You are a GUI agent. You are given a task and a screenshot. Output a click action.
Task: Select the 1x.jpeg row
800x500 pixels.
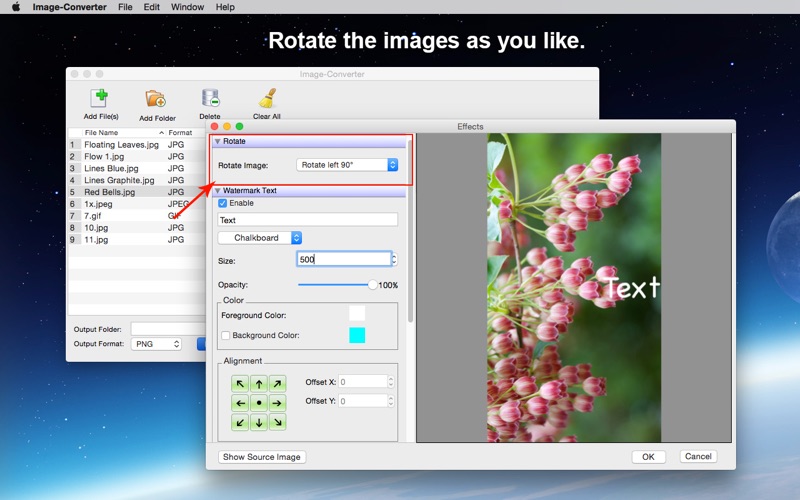(x=137, y=204)
